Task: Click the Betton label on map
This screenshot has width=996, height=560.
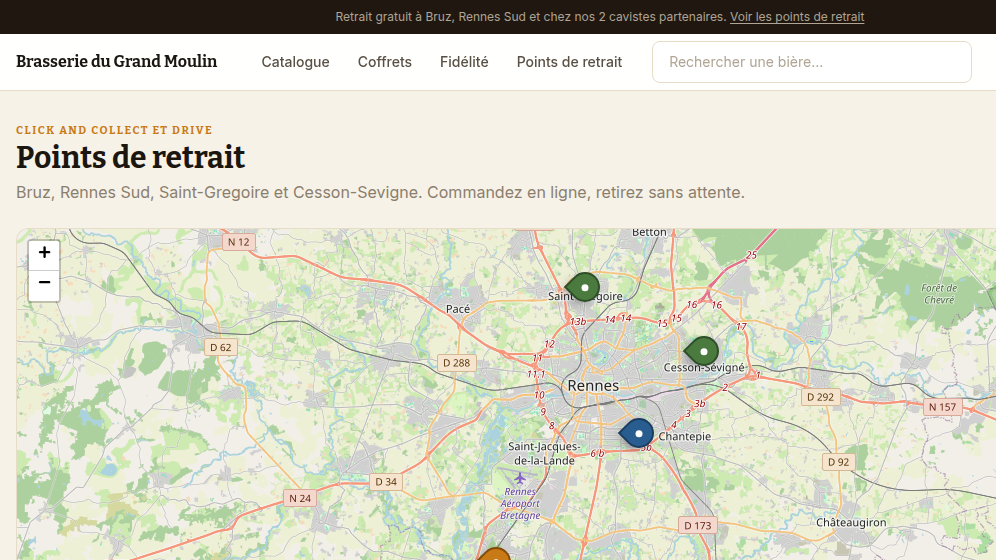Action: [649, 232]
